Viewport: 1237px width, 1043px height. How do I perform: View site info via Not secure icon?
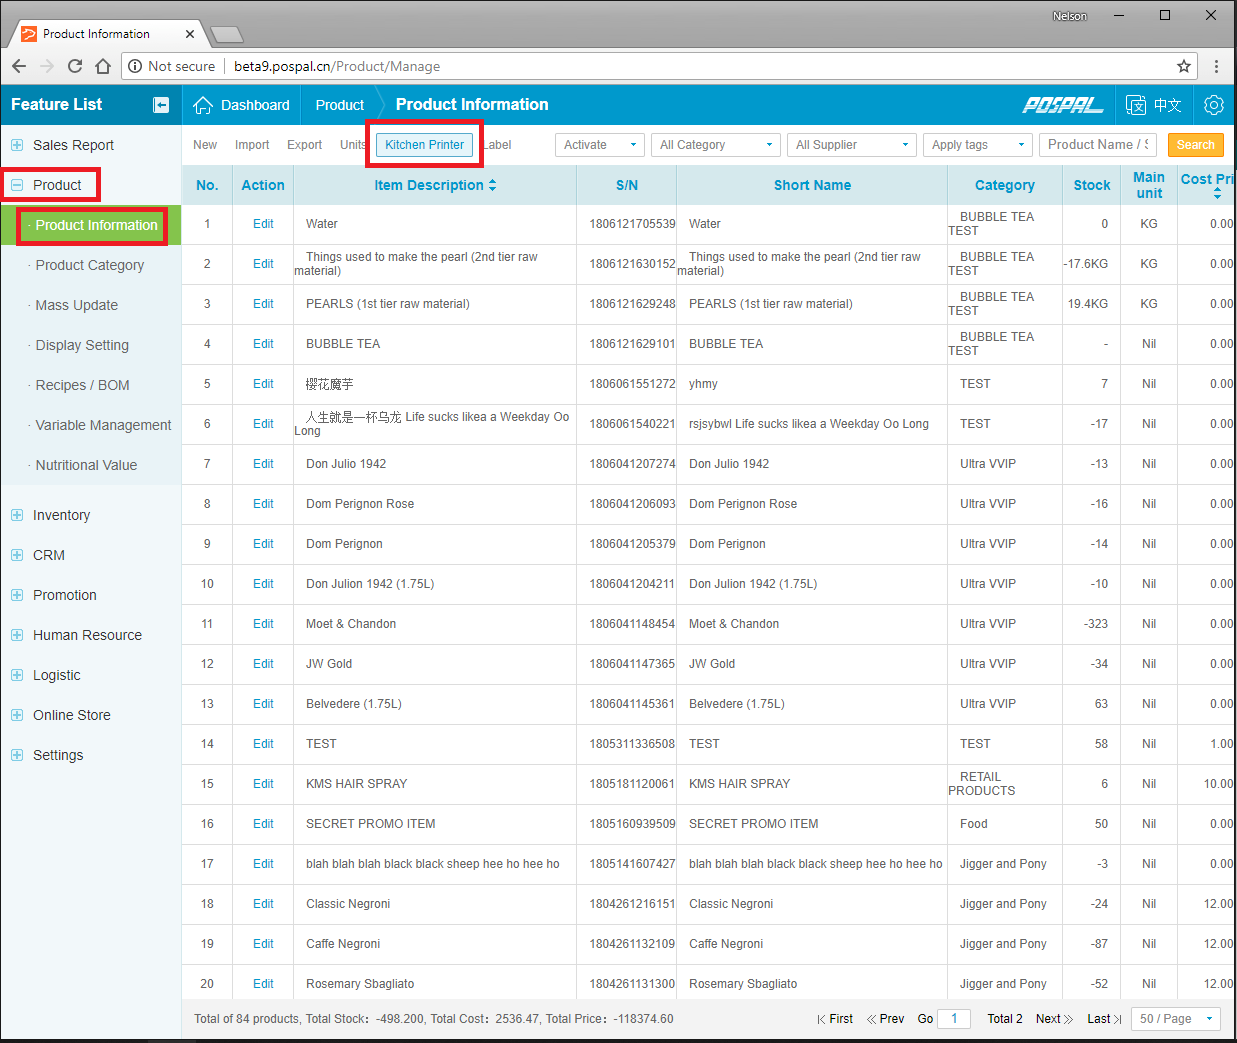(135, 66)
